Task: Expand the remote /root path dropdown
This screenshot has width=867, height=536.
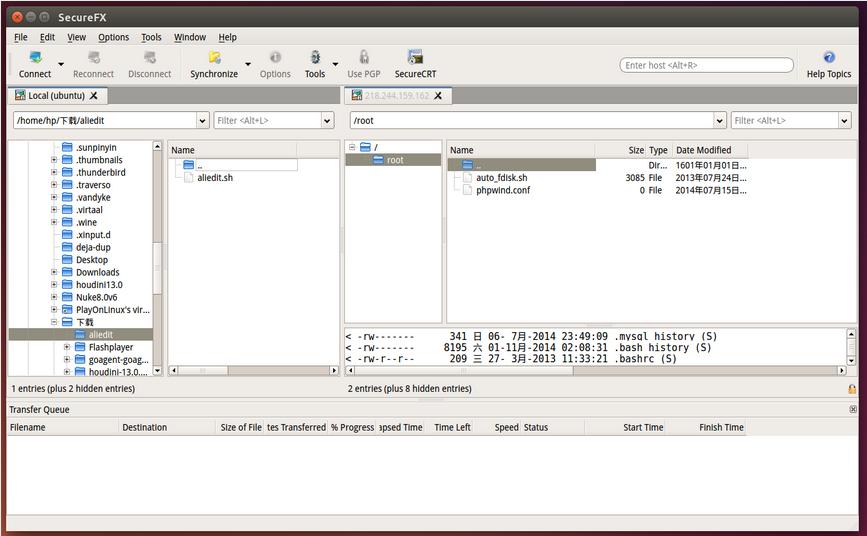Action: coord(720,120)
